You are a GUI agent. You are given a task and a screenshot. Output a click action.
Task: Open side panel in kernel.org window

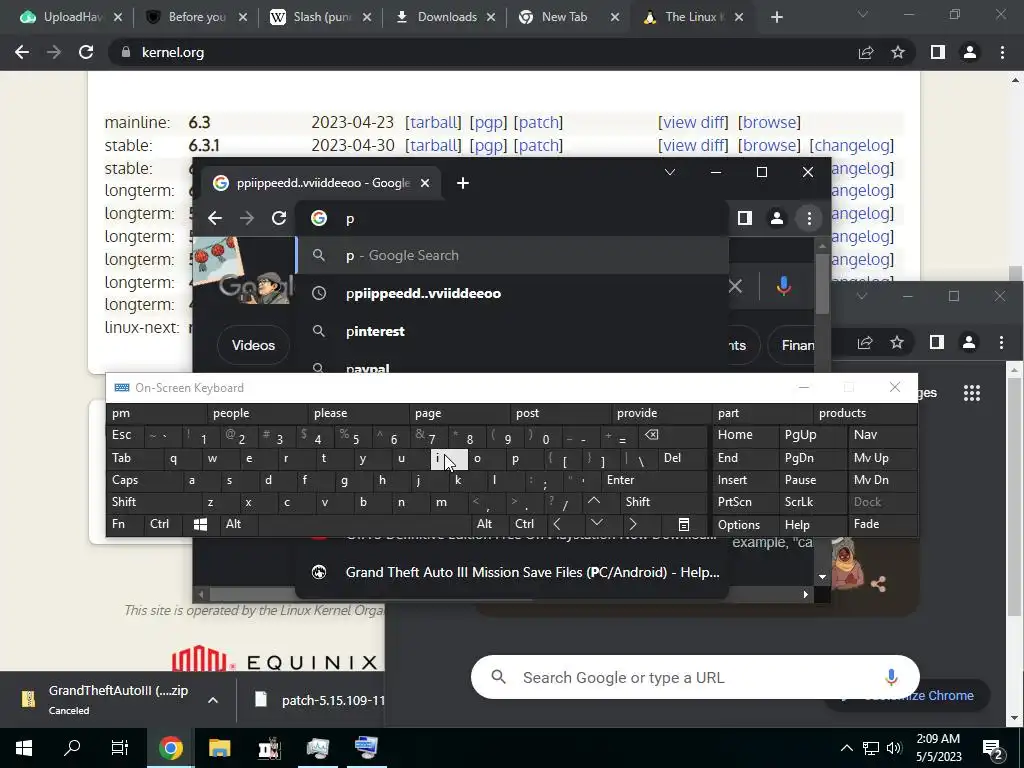(x=938, y=52)
